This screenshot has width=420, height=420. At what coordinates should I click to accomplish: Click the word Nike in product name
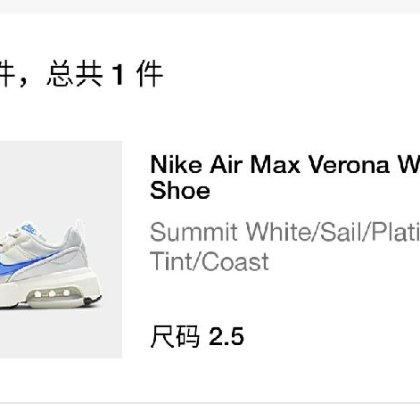[176, 165]
